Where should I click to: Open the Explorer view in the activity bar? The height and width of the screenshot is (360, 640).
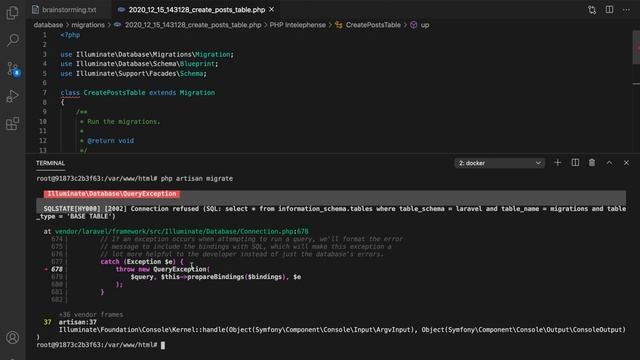(x=12, y=12)
